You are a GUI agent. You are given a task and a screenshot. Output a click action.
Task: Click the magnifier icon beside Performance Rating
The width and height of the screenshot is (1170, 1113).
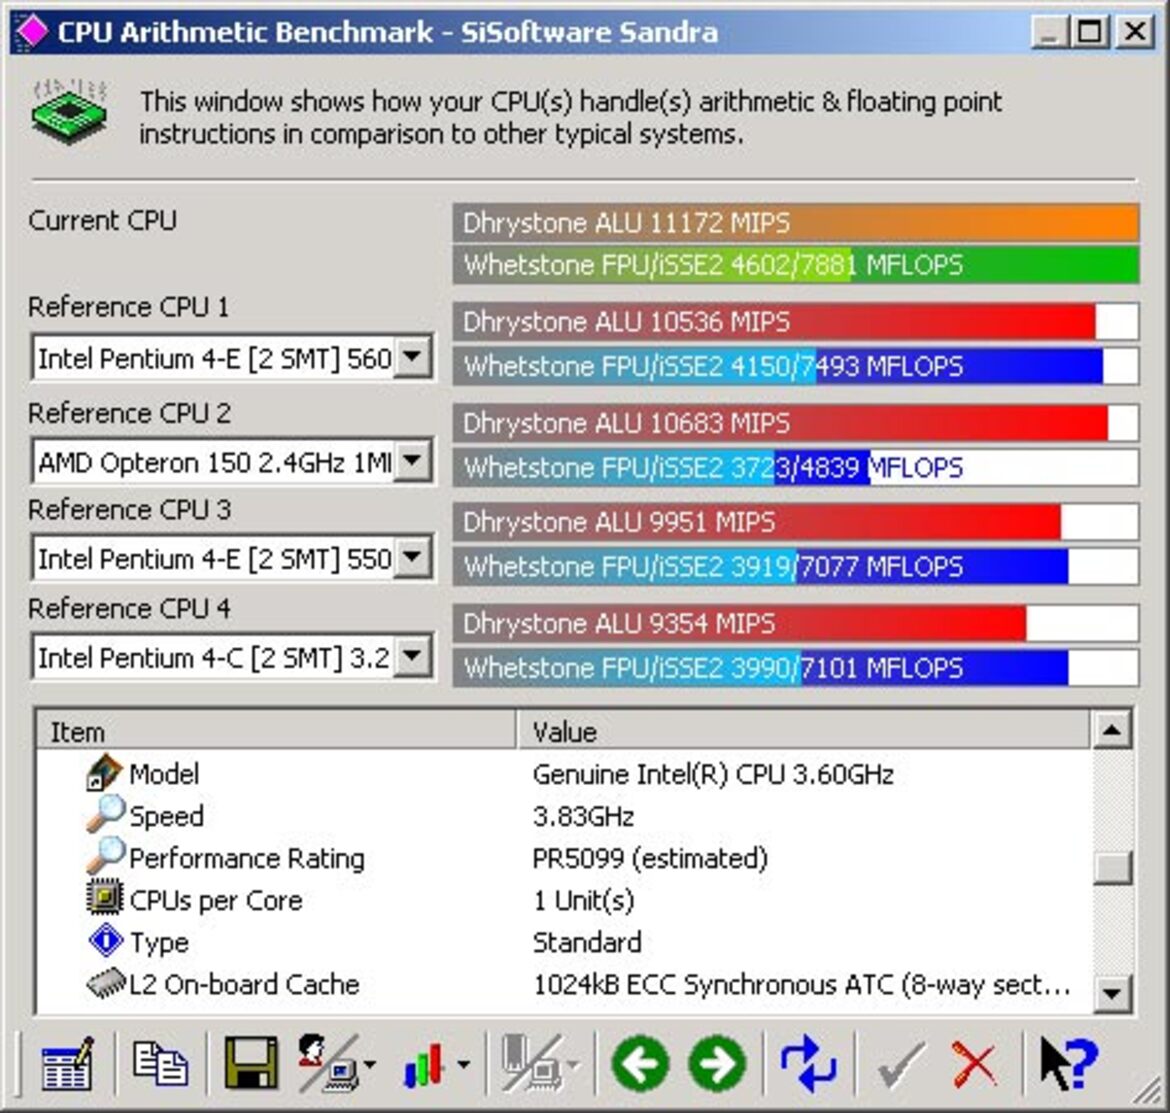[105, 856]
